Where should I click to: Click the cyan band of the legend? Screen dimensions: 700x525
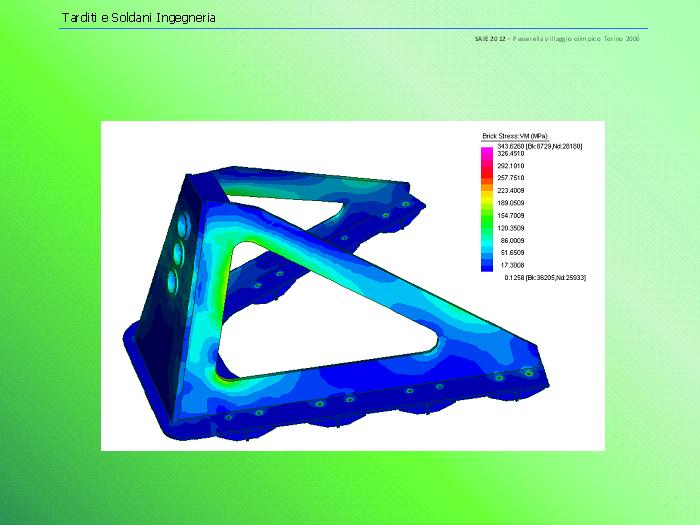[487, 241]
